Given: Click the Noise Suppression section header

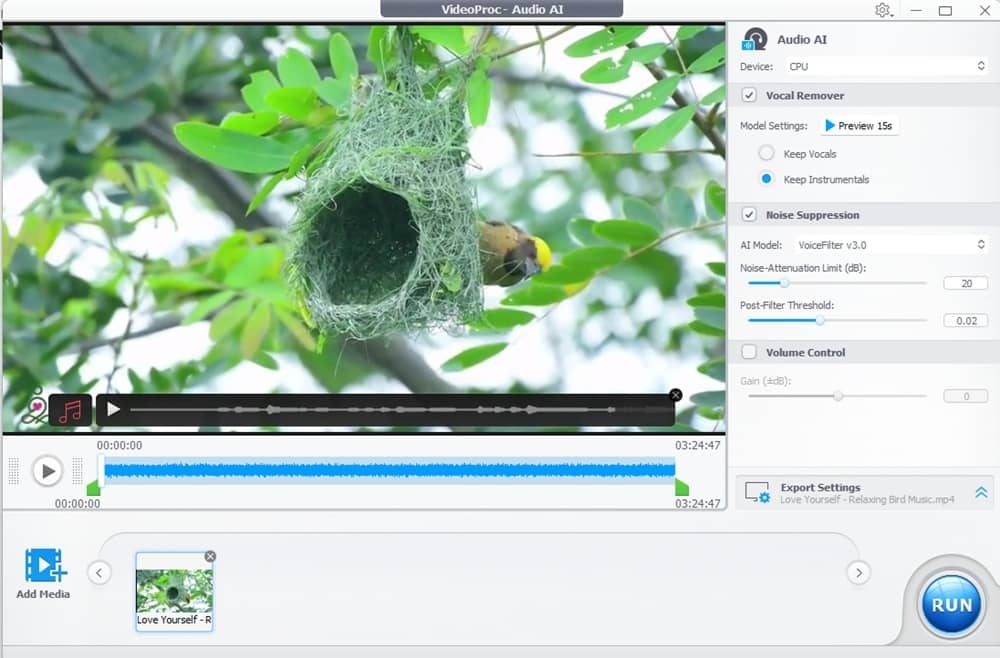Looking at the screenshot, I should [812, 214].
